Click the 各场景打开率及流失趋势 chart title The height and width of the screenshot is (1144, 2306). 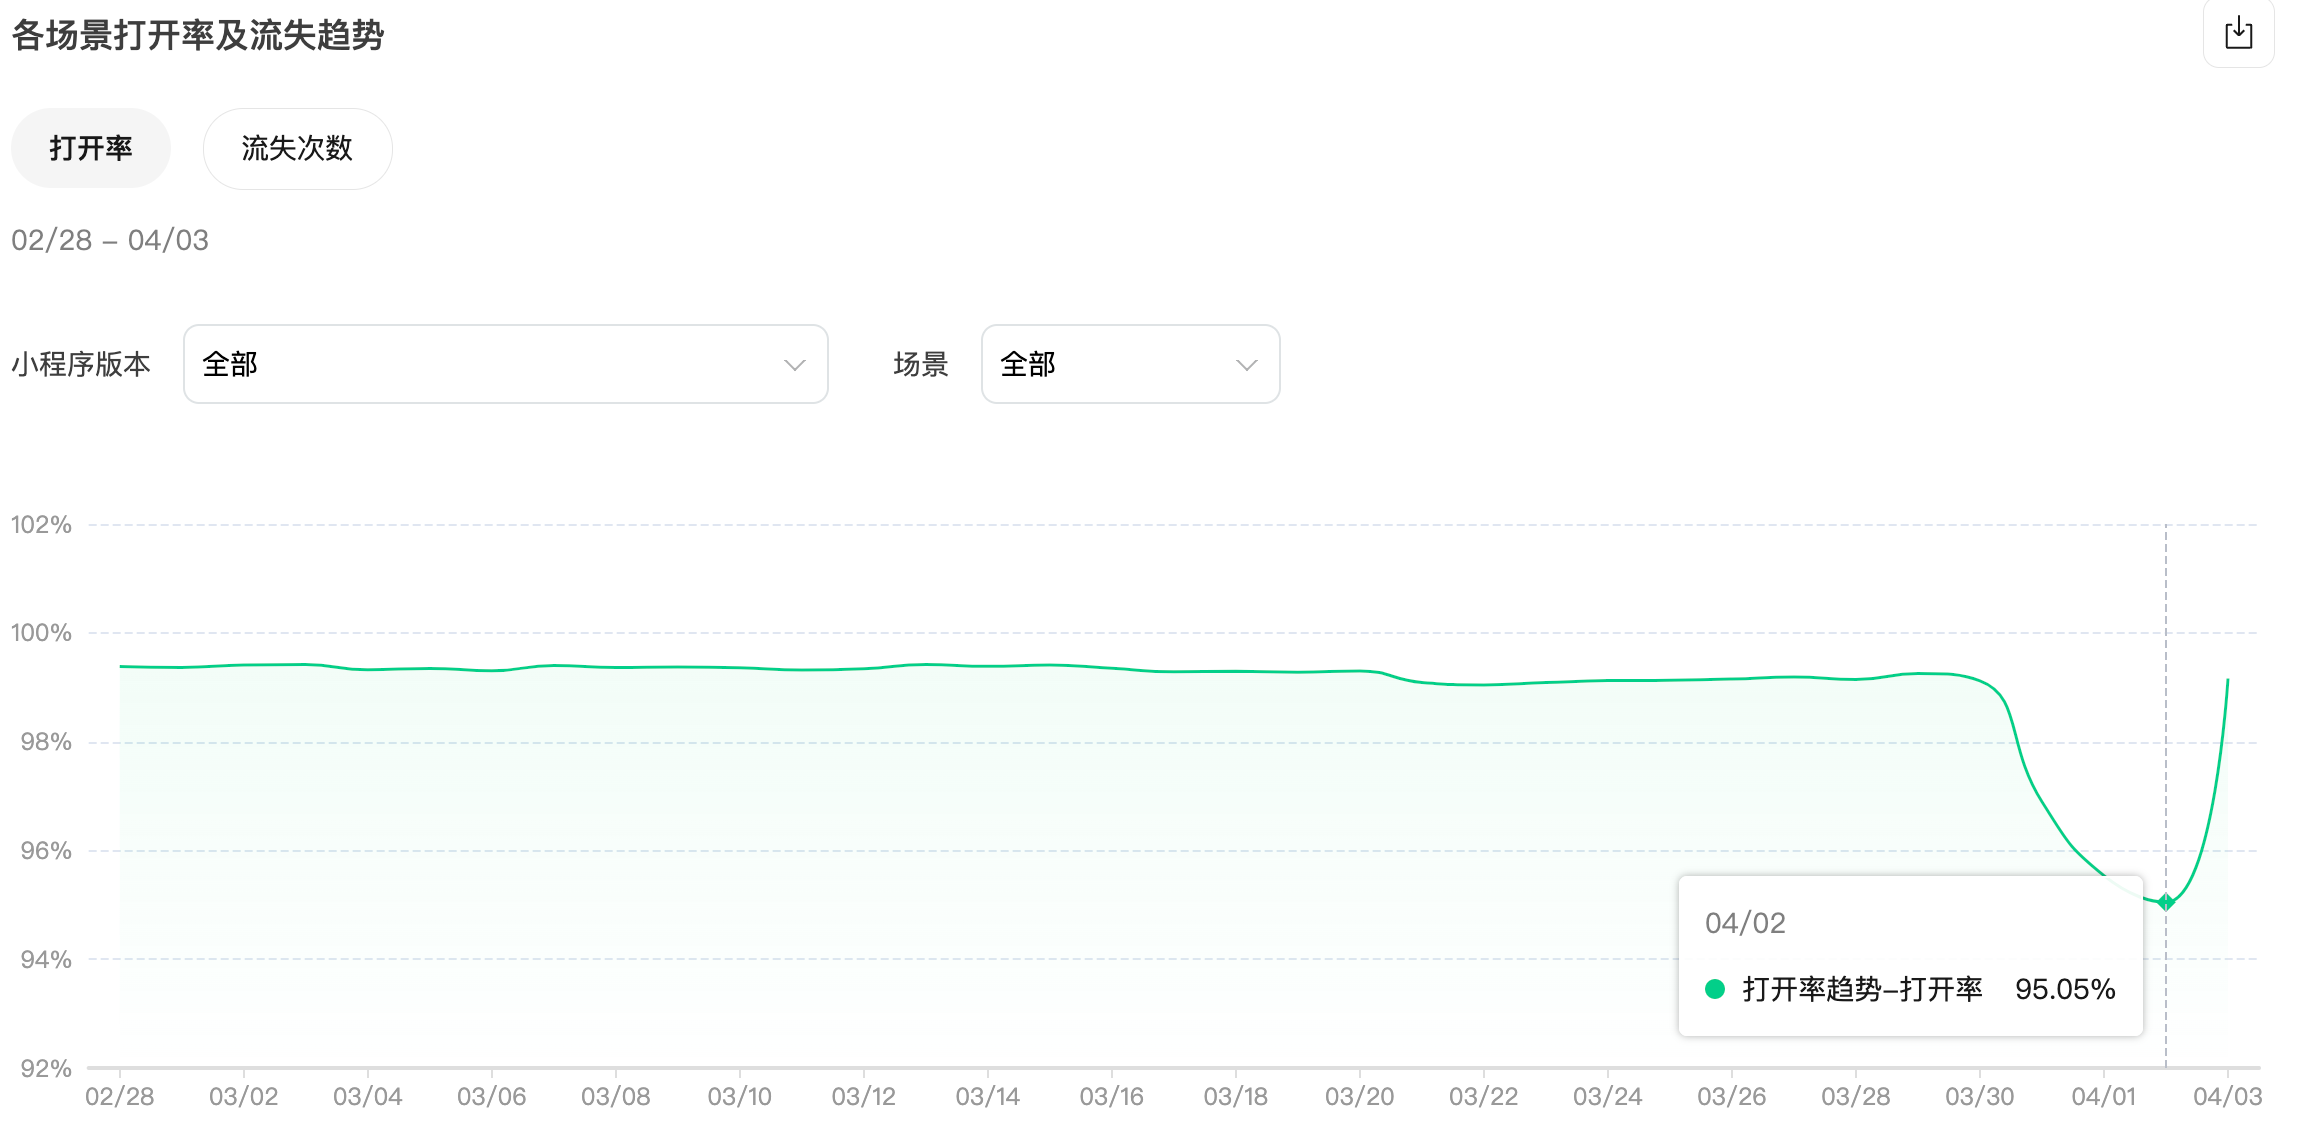pyautogui.click(x=198, y=35)
